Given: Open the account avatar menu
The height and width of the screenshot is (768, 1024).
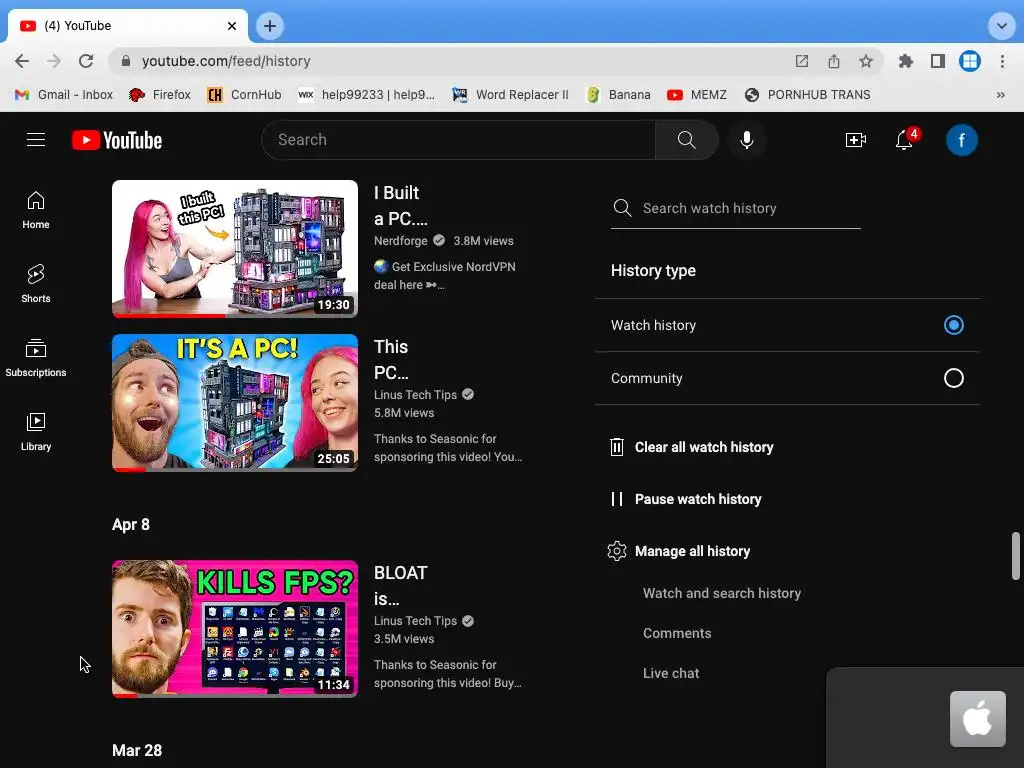Looking at the screenshot, I should point(961,140).
